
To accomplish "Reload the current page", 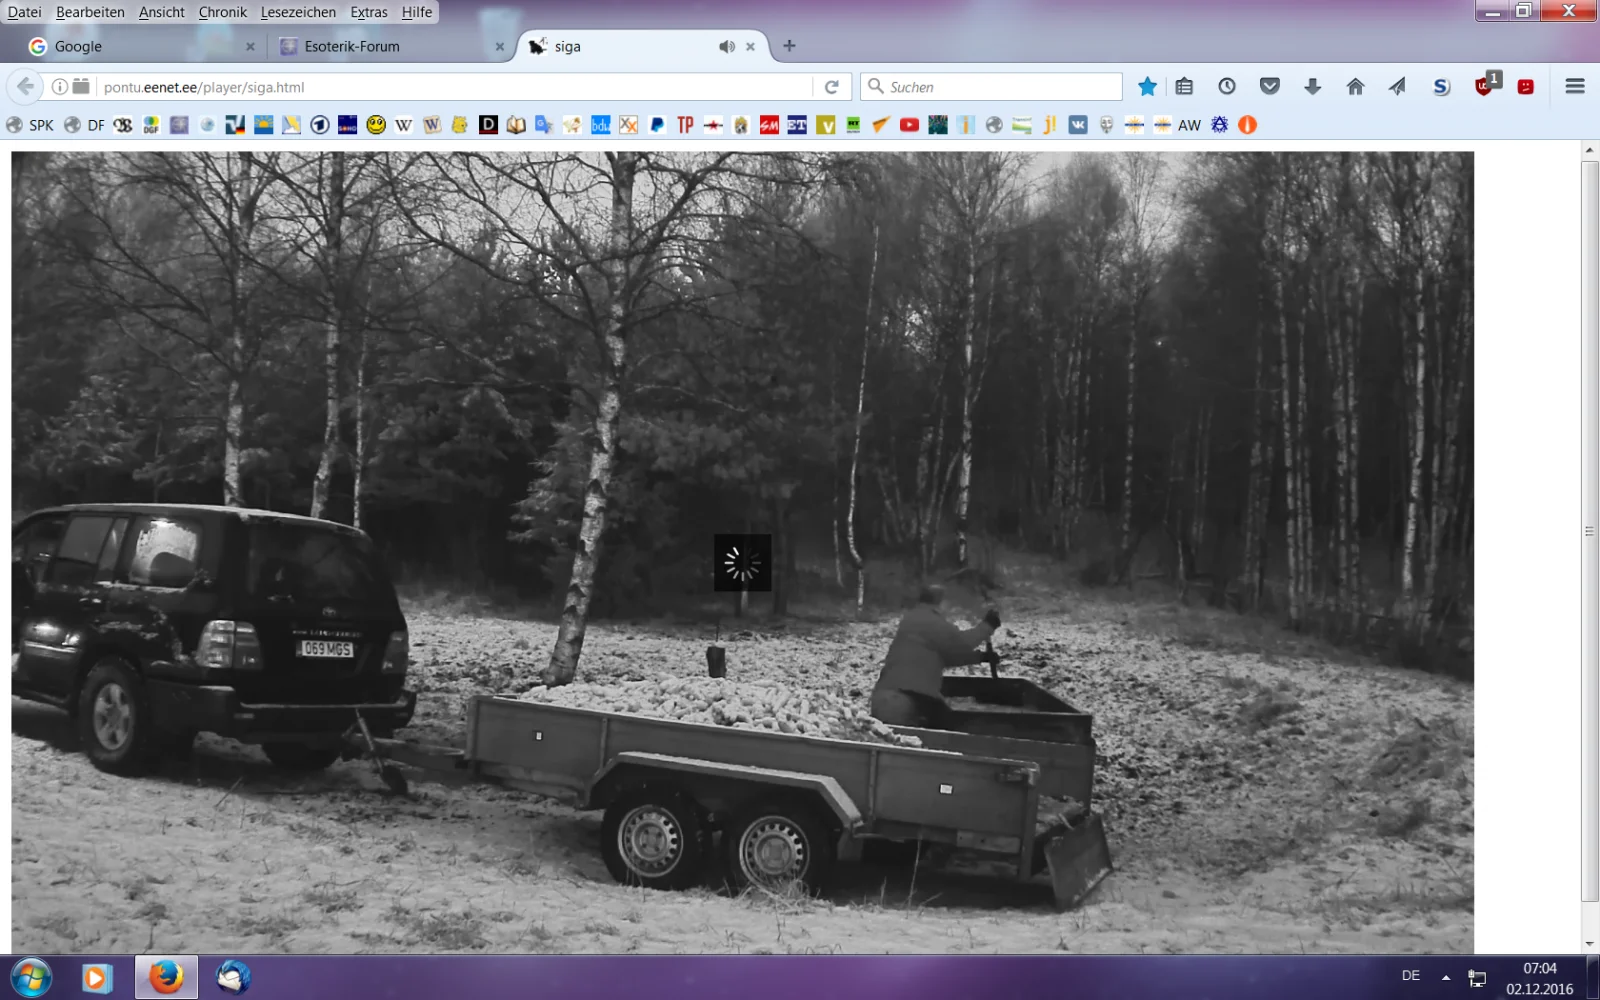I will click(831, 87).
